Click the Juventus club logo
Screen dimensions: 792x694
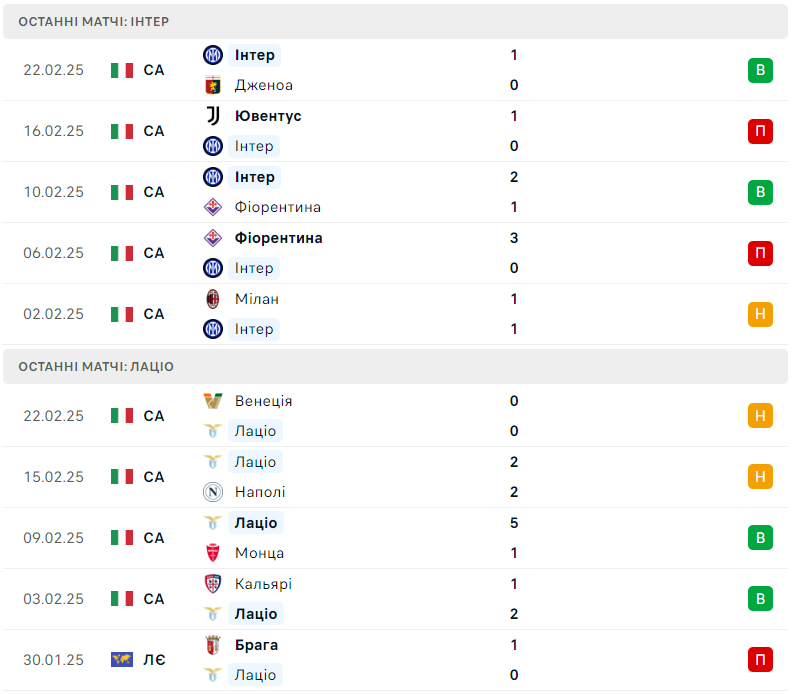point(212,116)
